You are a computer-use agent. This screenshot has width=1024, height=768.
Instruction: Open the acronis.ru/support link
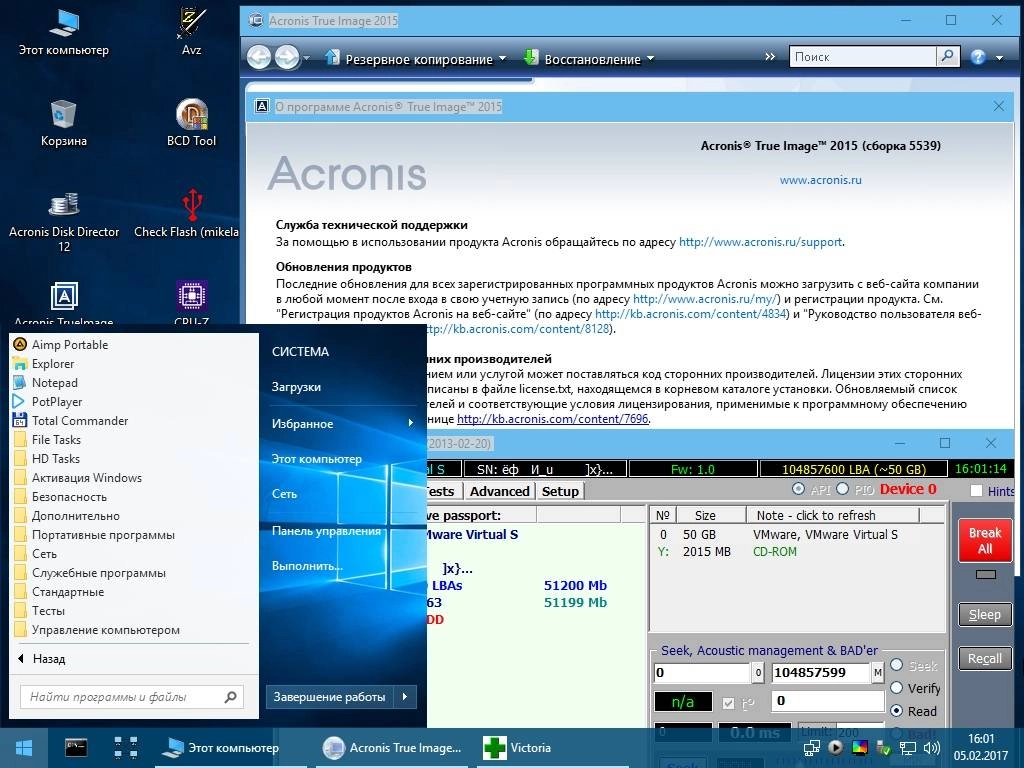760,242
